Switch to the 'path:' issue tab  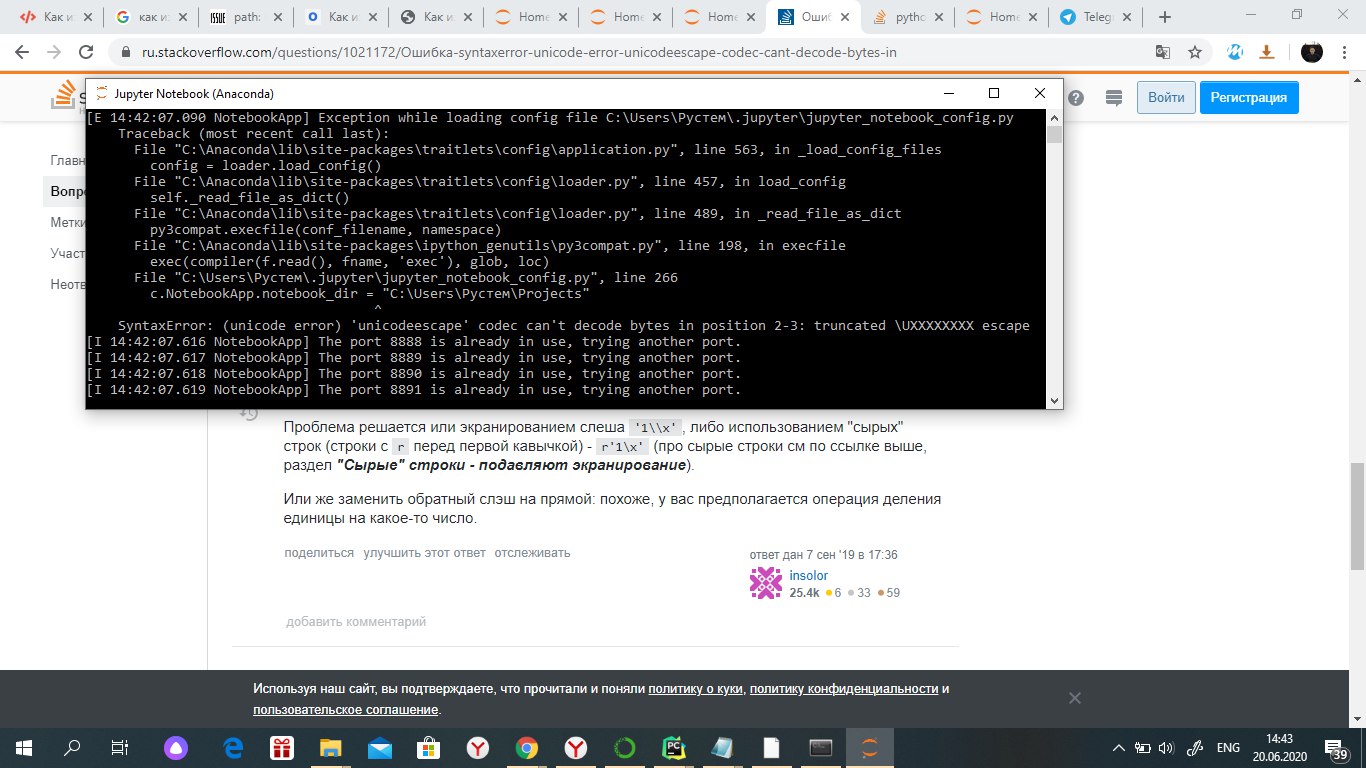click(x=246, y=17)
